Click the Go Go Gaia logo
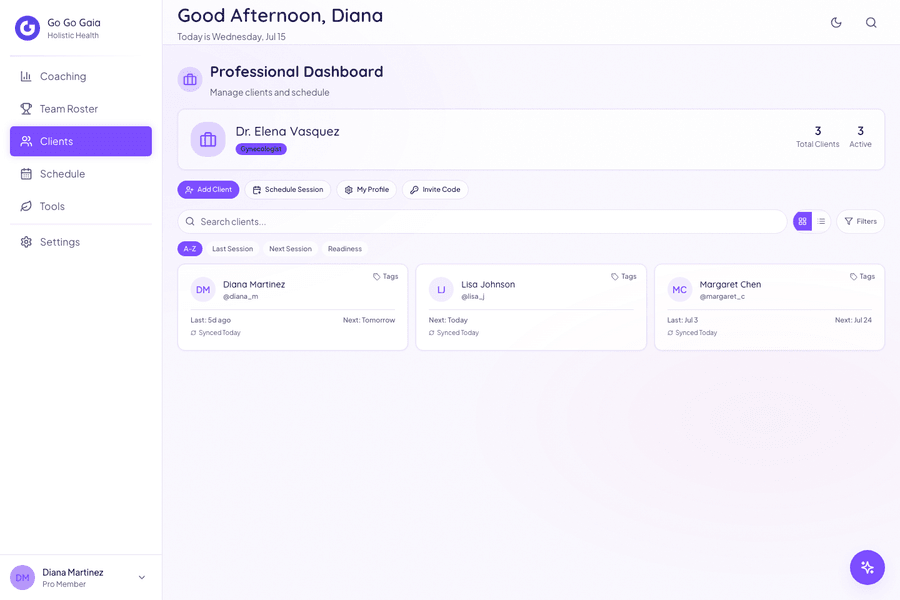 (x=27, y=28)
